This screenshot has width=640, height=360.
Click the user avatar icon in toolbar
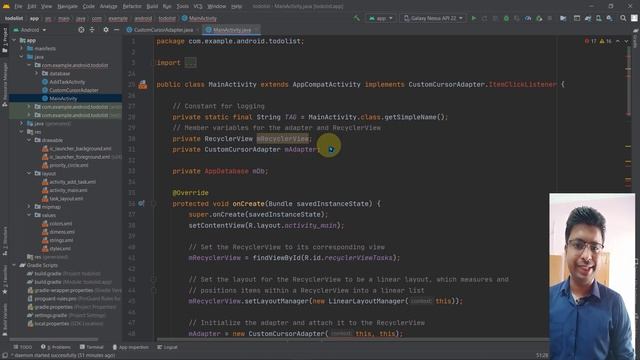pos(634,18)
